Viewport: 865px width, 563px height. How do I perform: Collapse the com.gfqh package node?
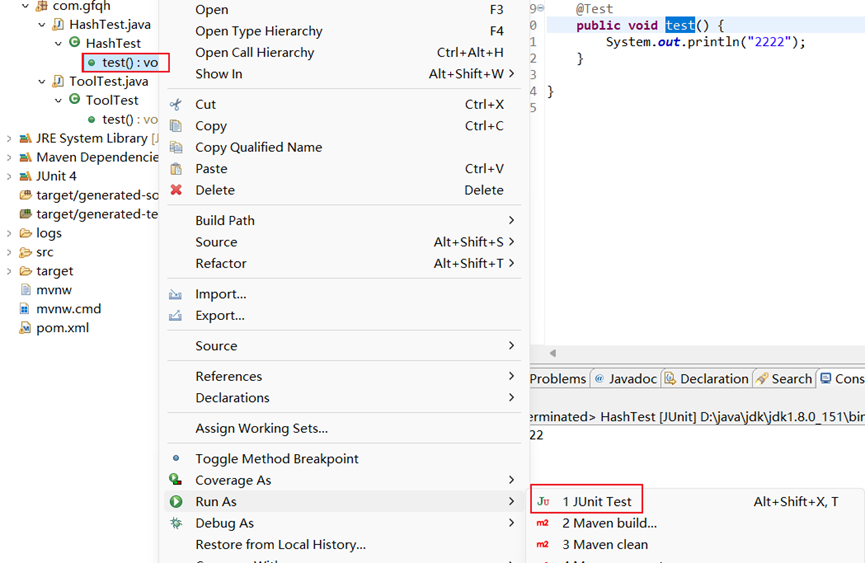click(x=25, y=6)
